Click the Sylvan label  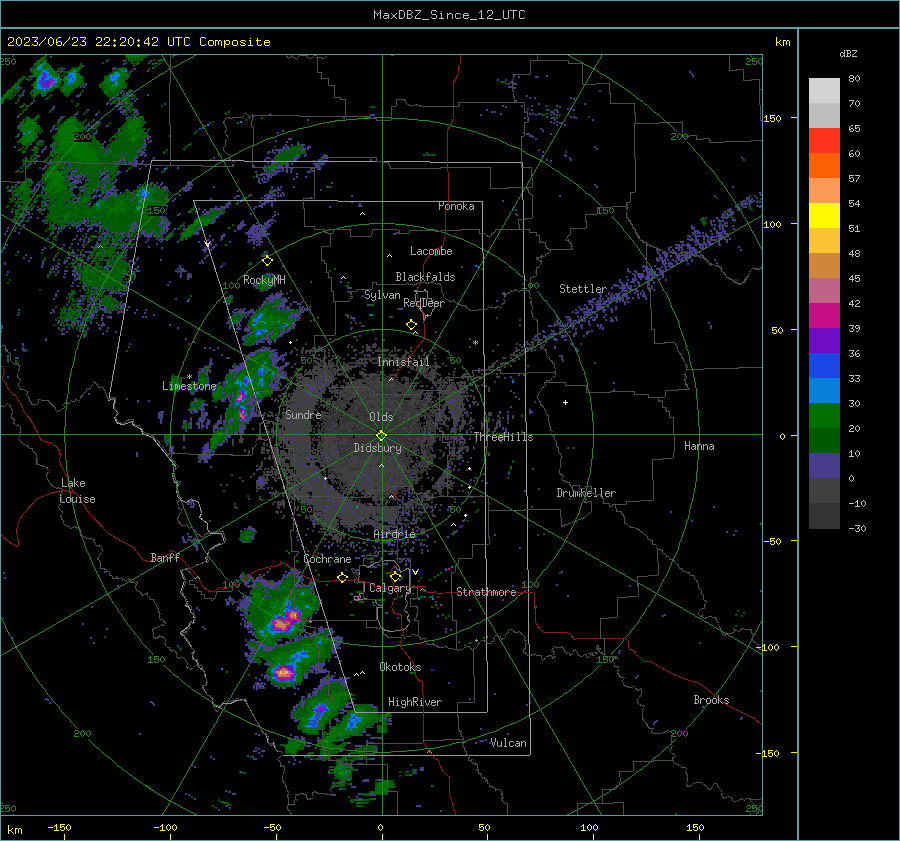pyautogui.click(x=382, y=295)
